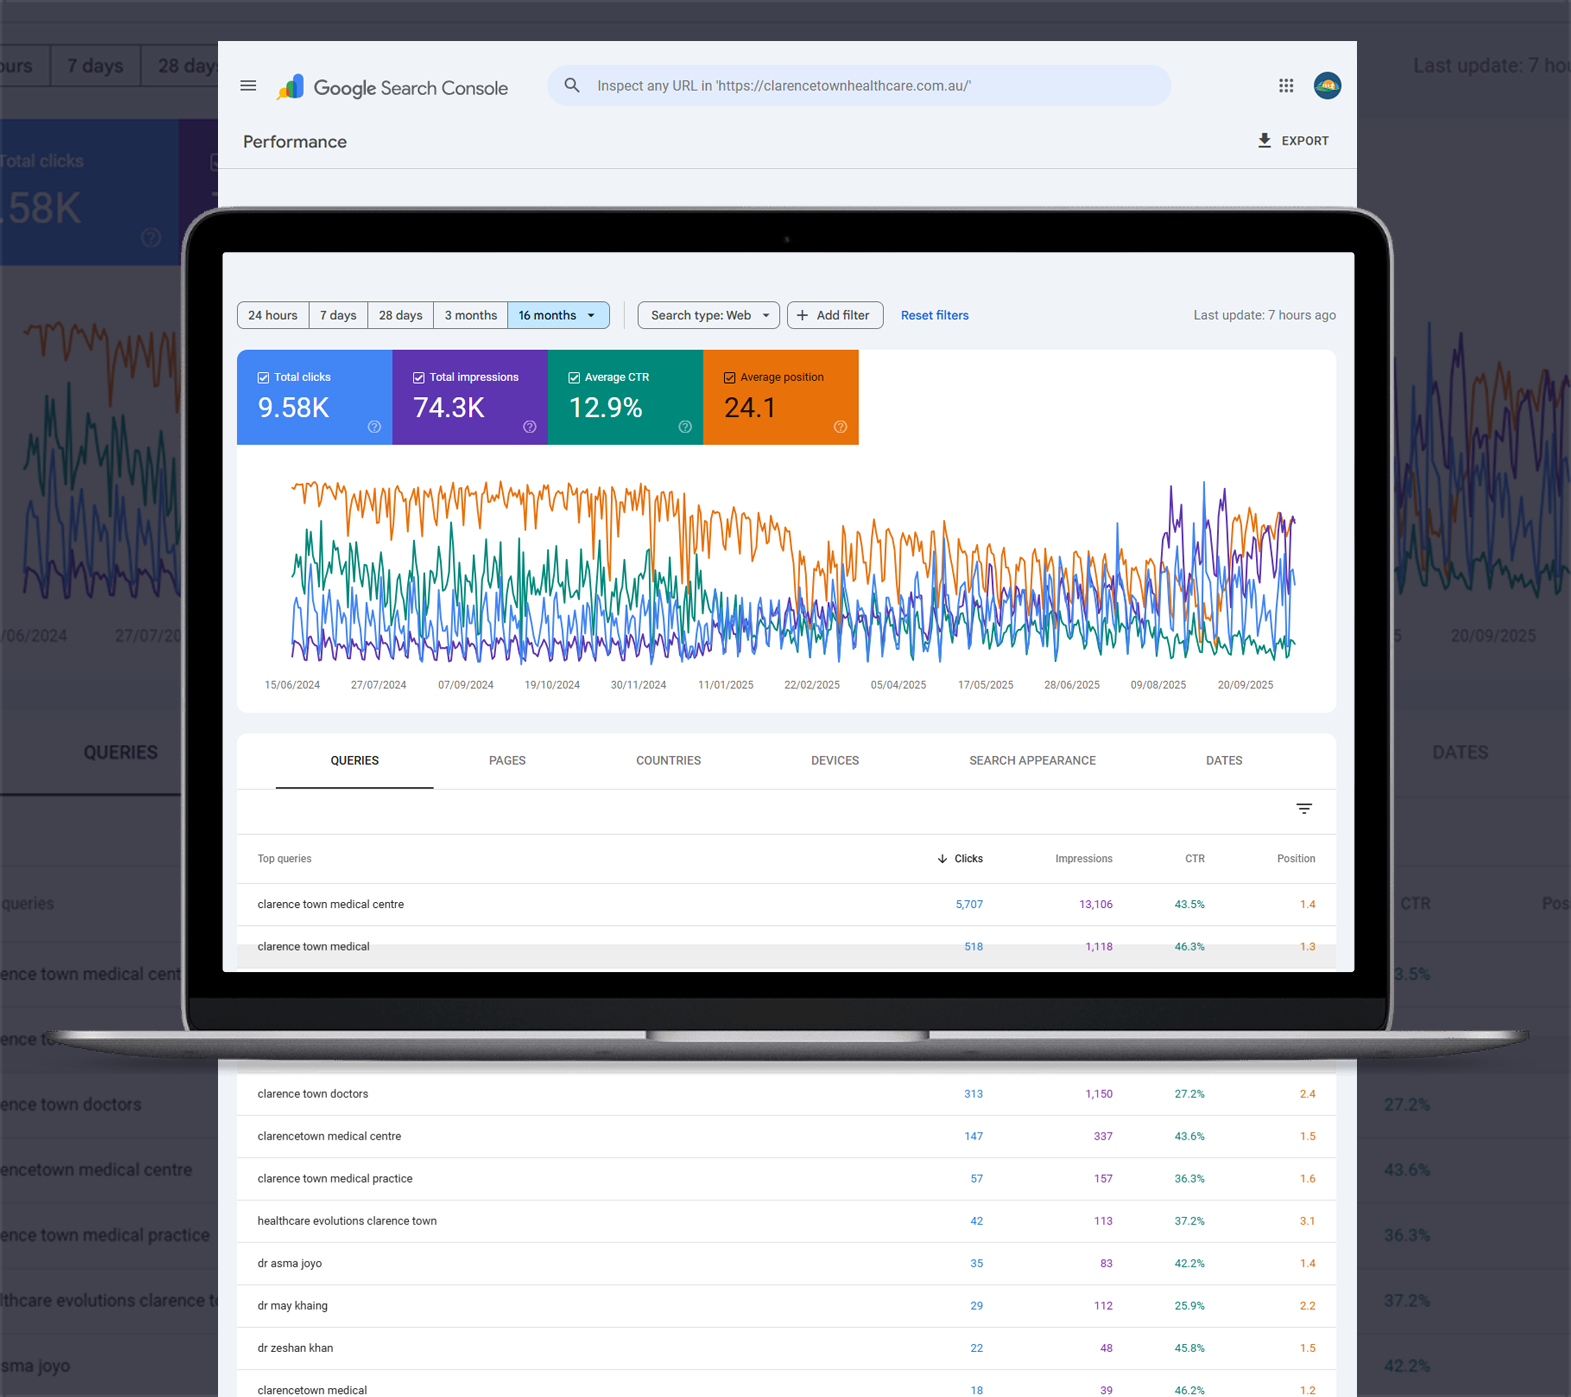Switch to the QUERIES tab
Screen dimensions: 1571x1397
pos(354,761)
